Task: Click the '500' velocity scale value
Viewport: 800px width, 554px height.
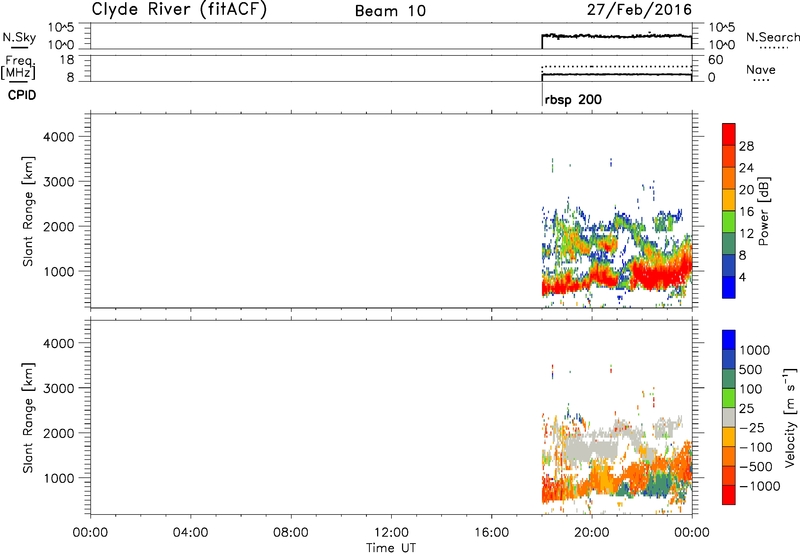Action: point(751,369)
